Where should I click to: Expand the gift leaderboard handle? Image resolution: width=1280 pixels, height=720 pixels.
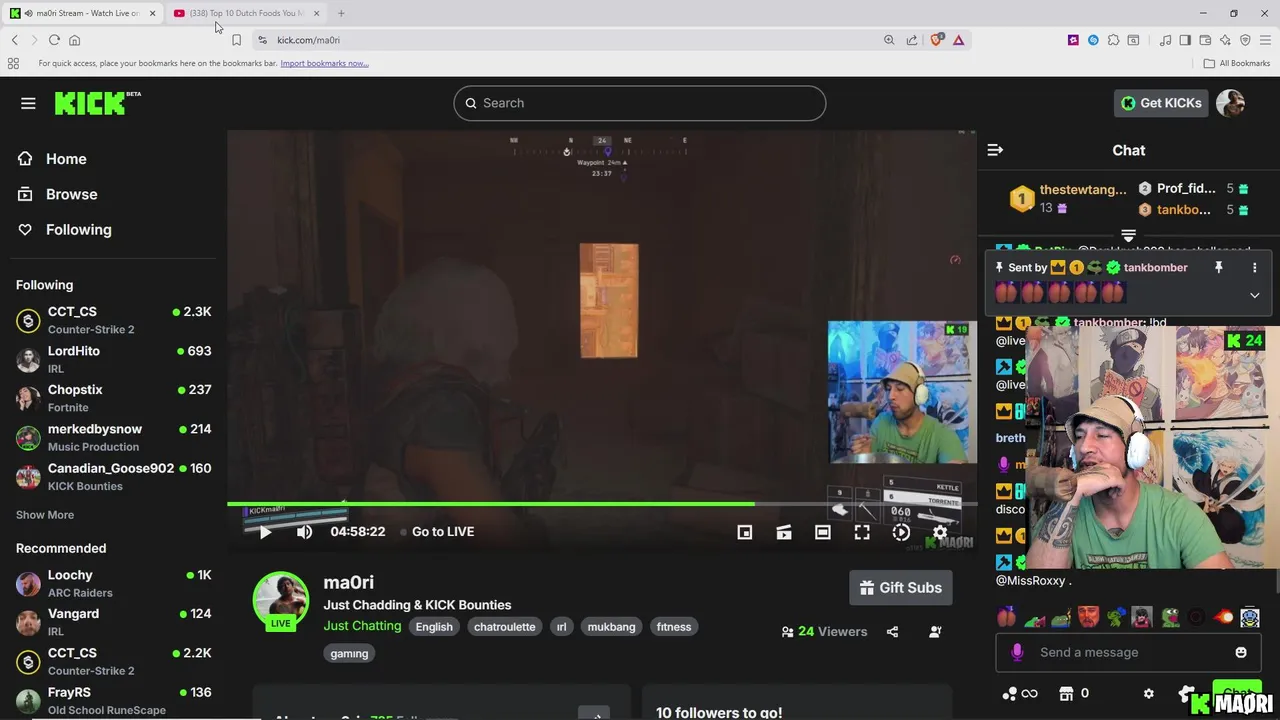coord(1129,236)
